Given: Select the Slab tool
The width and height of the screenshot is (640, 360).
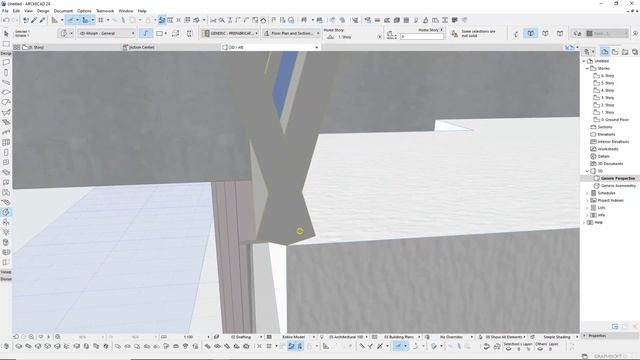Looking at the screenshot, I should [6, 92].
